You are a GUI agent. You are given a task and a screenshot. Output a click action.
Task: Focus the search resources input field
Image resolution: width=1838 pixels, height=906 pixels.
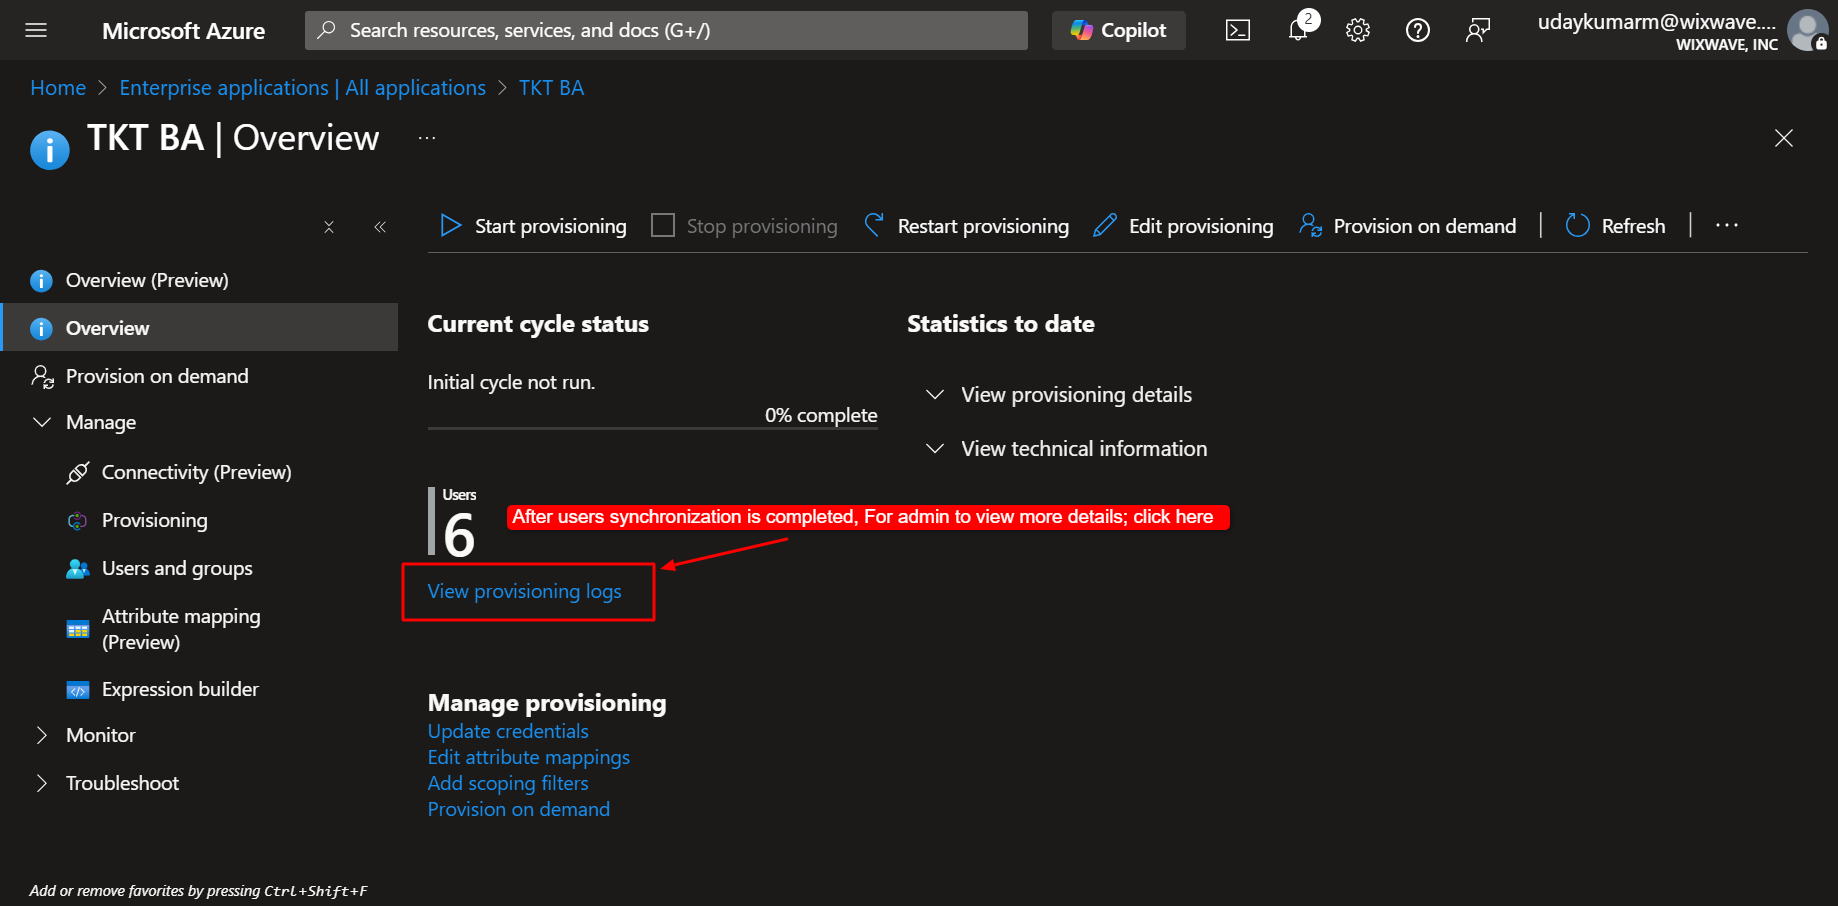666,30
